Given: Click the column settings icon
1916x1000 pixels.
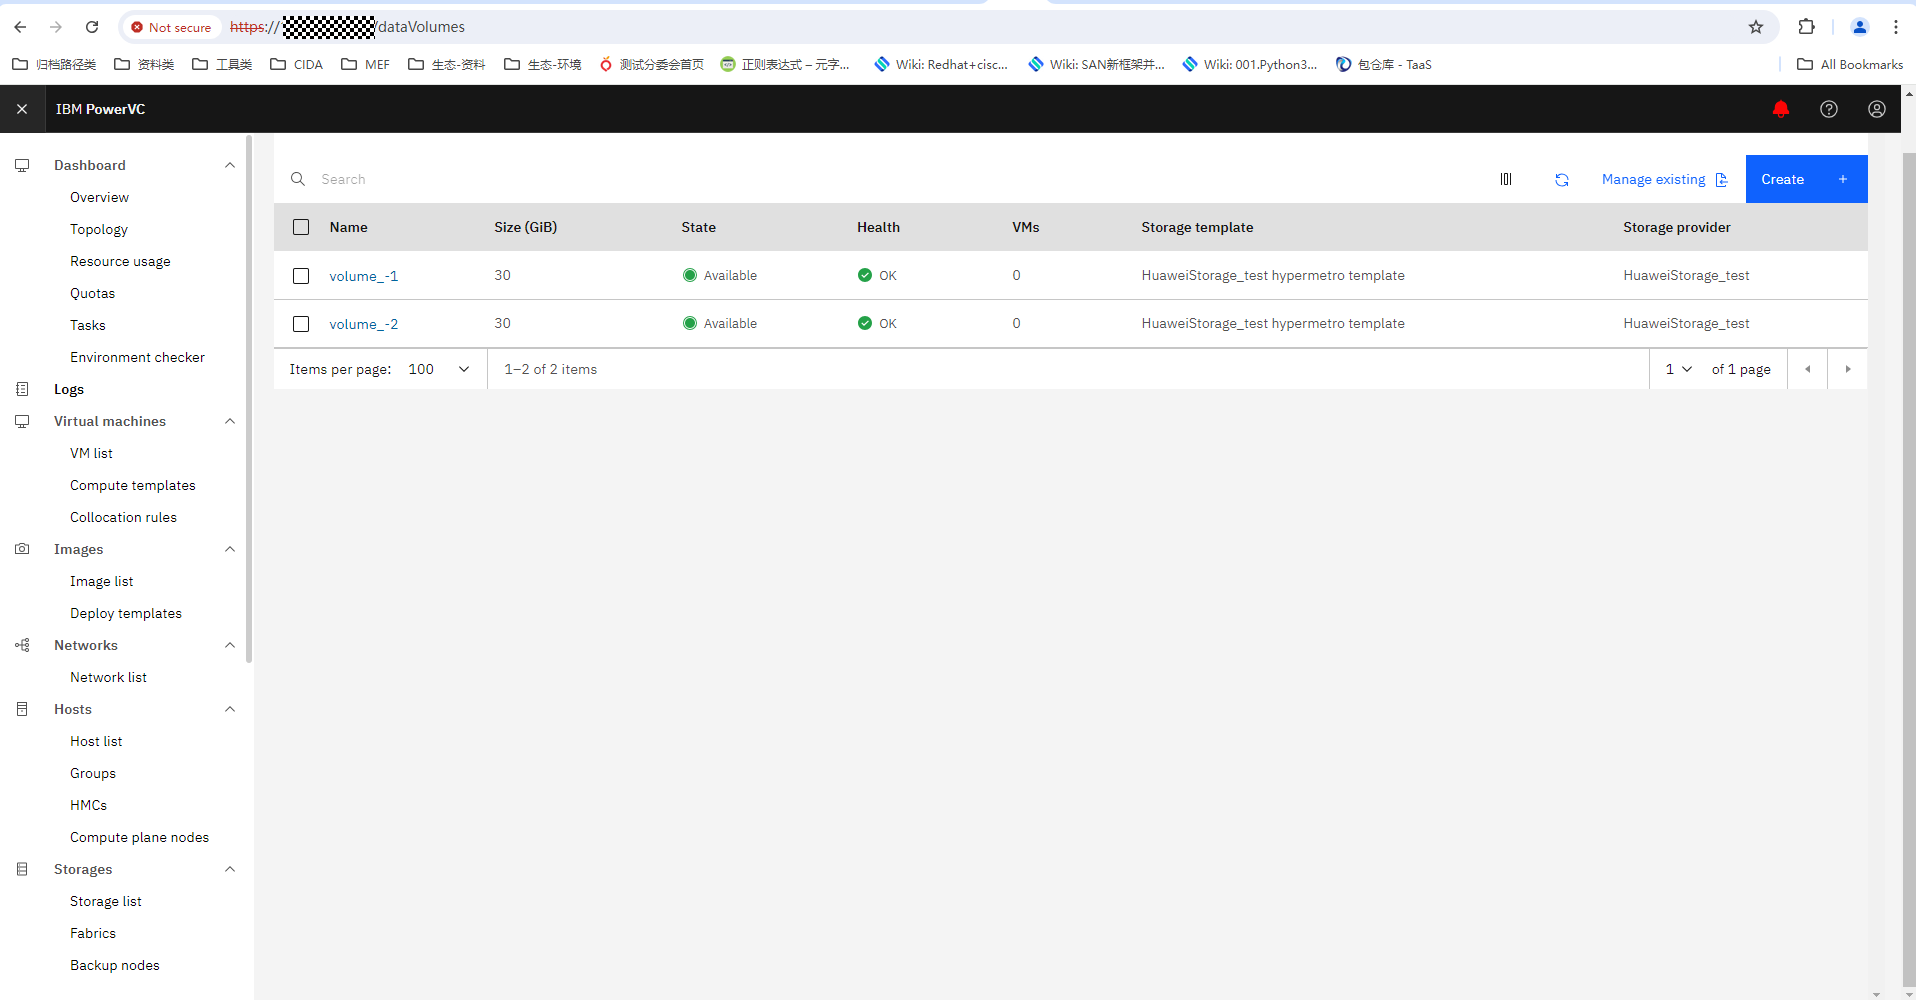Looking at the screenshot, I should click(1505, 179).
